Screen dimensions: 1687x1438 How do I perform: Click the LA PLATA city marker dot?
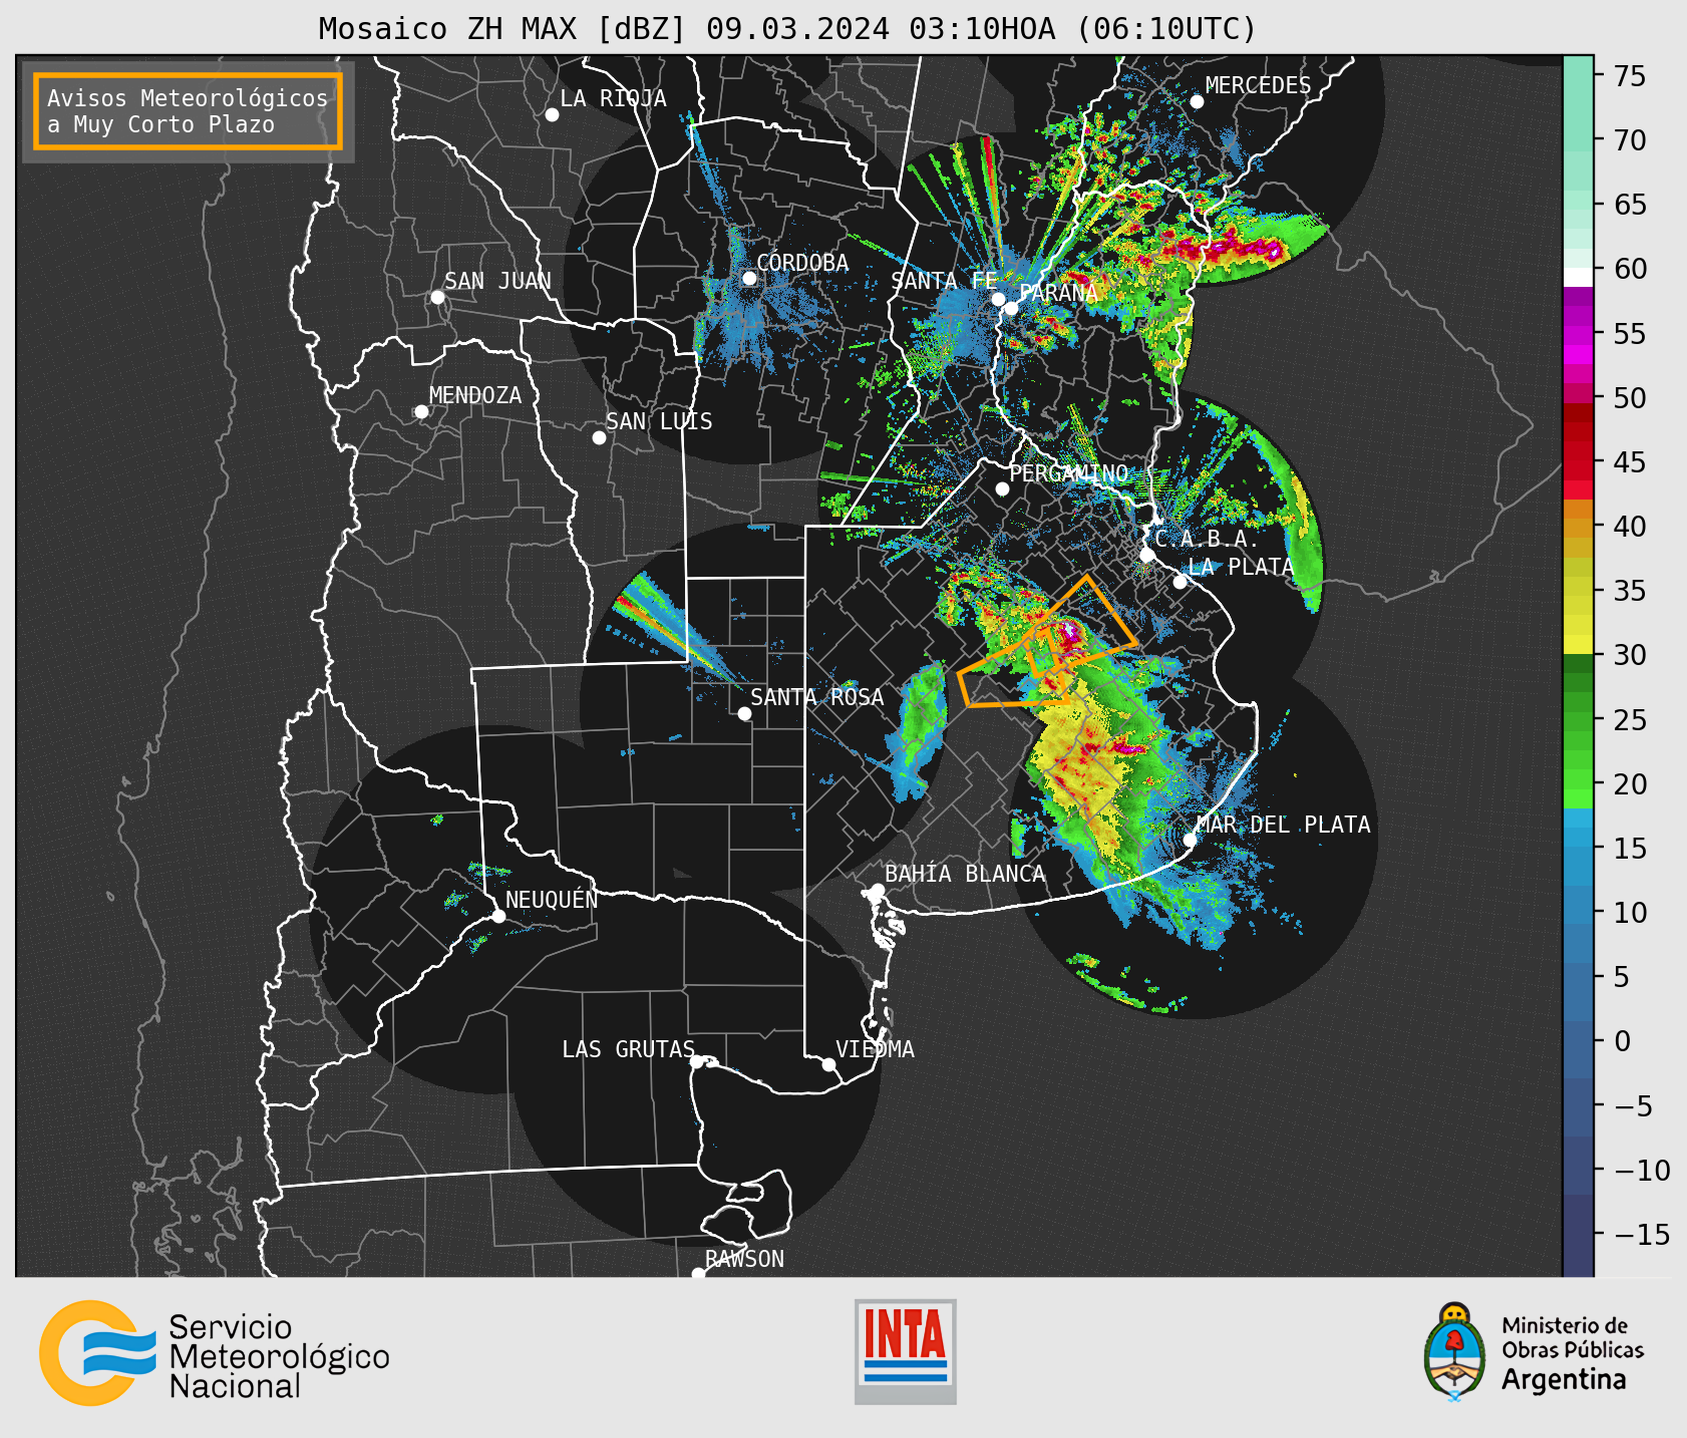point(1180,582)
